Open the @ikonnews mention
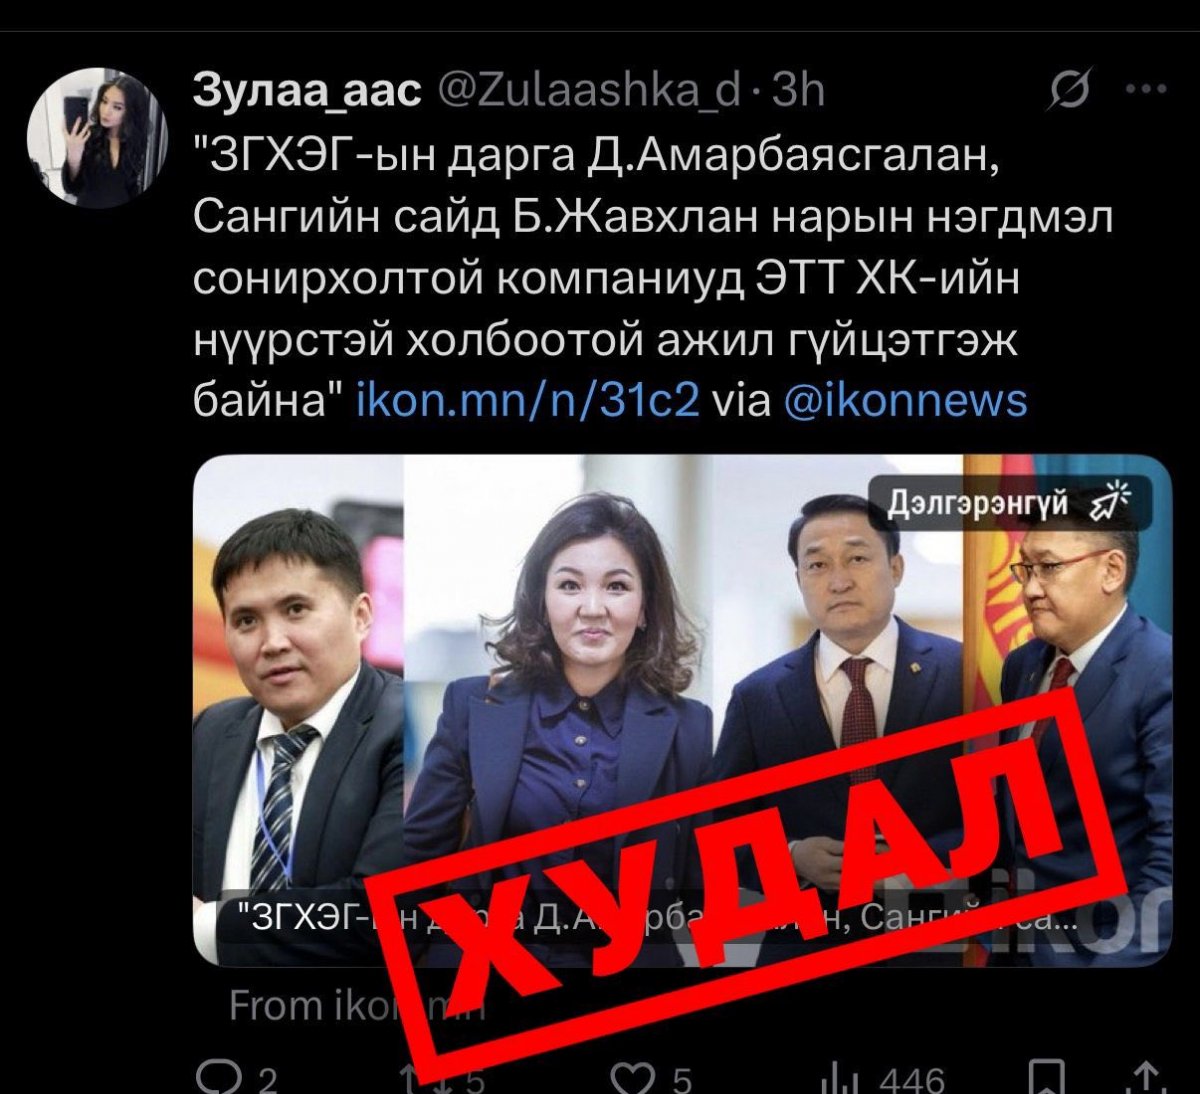The width and height of the screenshot is (1200, 1094). coord(906,400)
